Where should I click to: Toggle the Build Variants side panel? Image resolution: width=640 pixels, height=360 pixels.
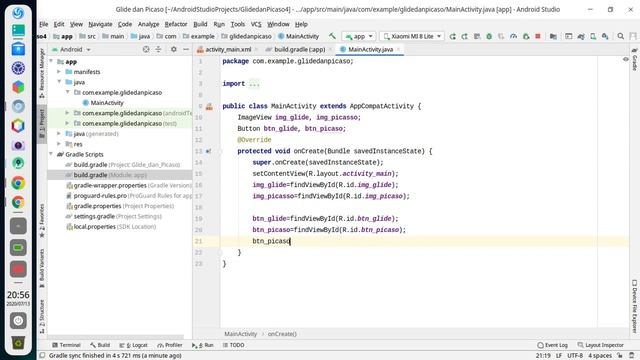pos(42,268)
